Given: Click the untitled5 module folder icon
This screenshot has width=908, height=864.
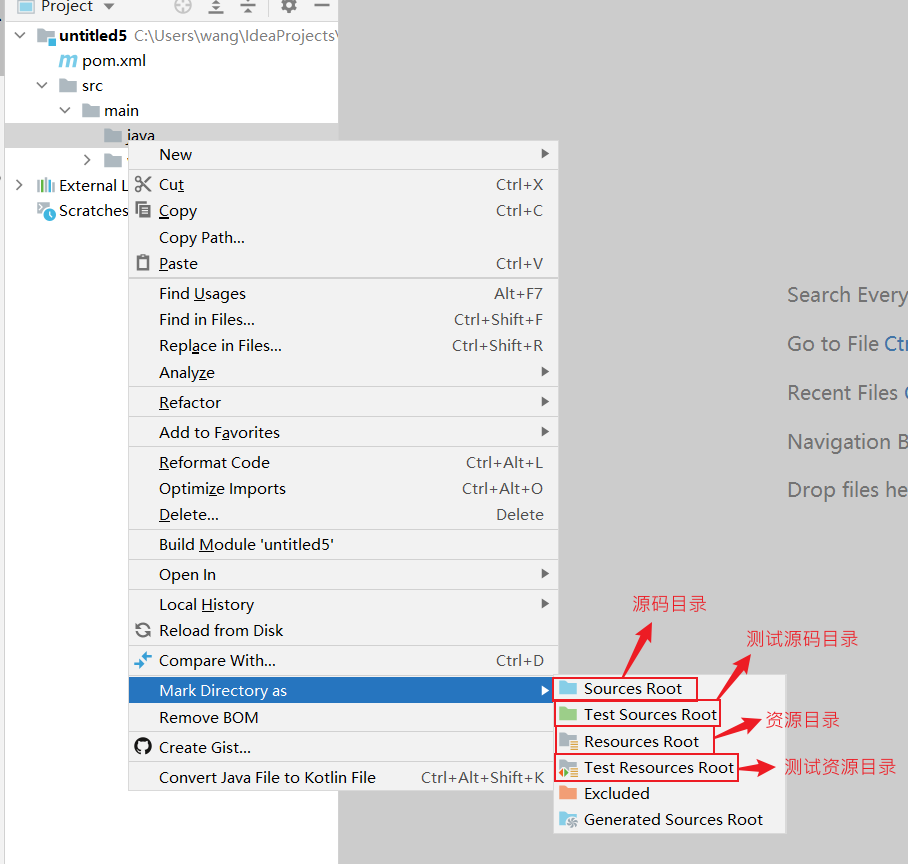Looking at the screenshot, I should coord(46,36).
